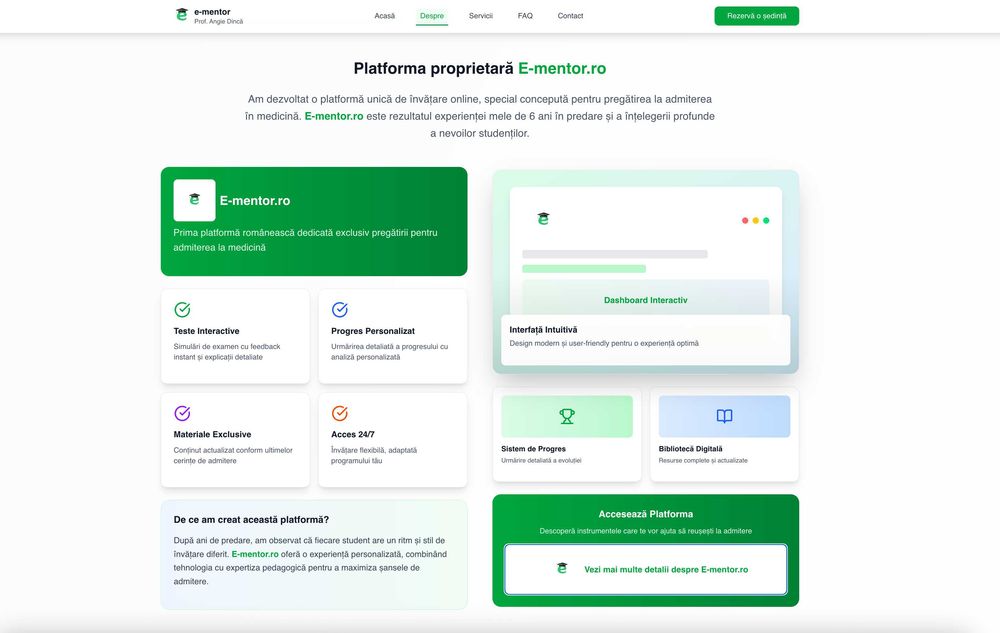Click the orange check icon above Acces 24/7
The height and width of the screenshot is (633, 1000).
click(x=340, y=413)
